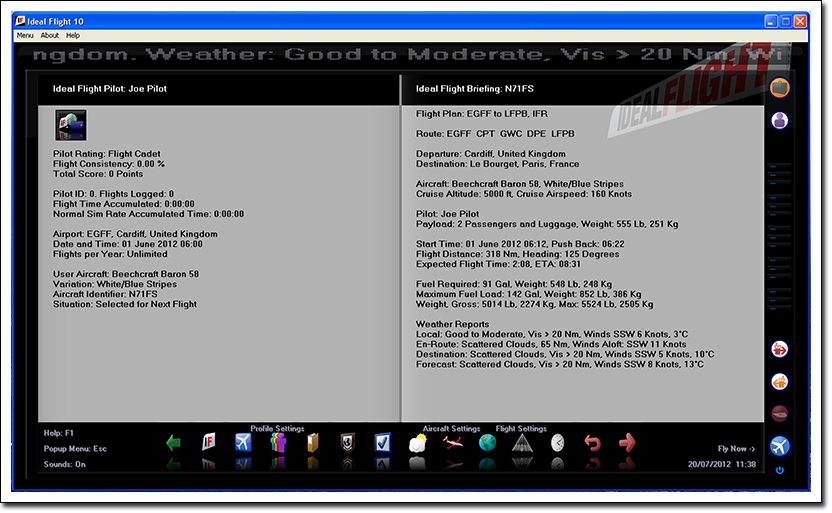Viewport: 832px width, 513px height.
Task: Open the colorful pilots group icon
Action: point(278,442)
